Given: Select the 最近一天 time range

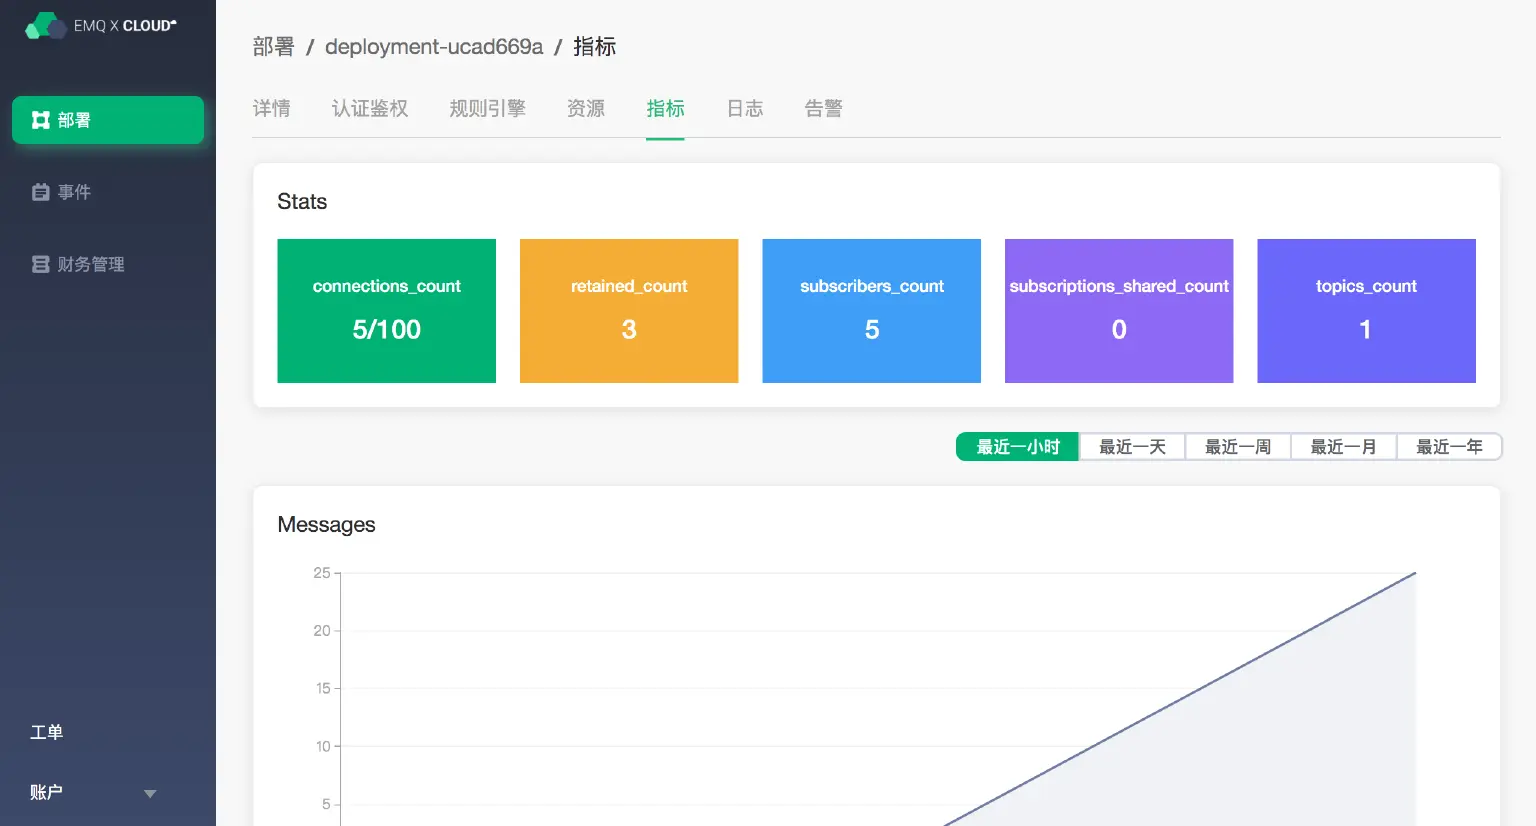Looking at the screenshot, I should [1131, 446].
